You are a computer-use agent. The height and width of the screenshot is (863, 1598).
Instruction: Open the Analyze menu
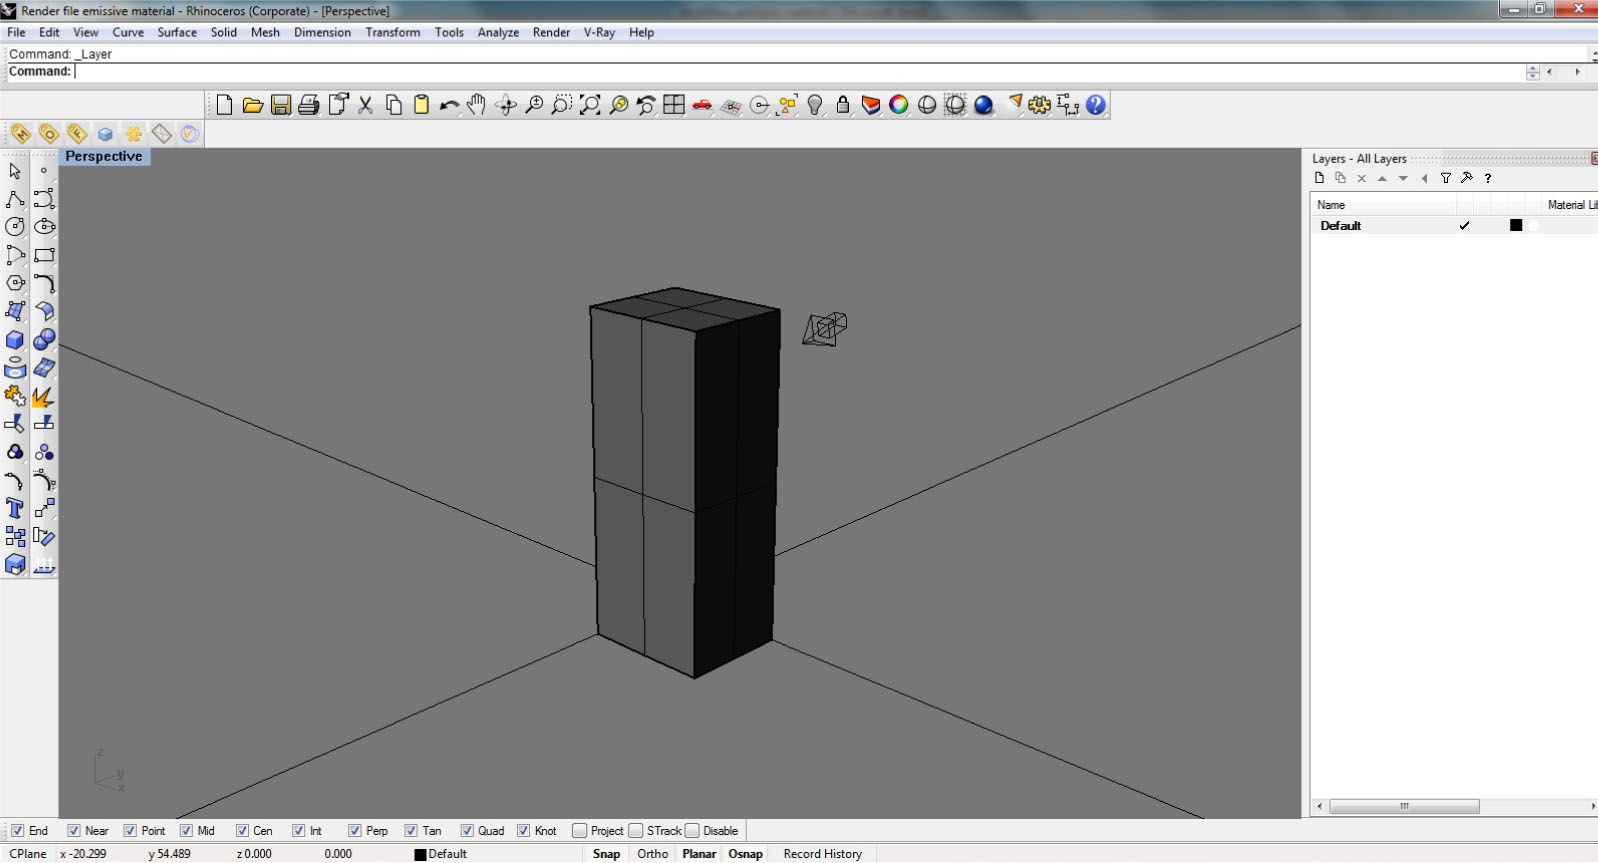click(498, 32)
